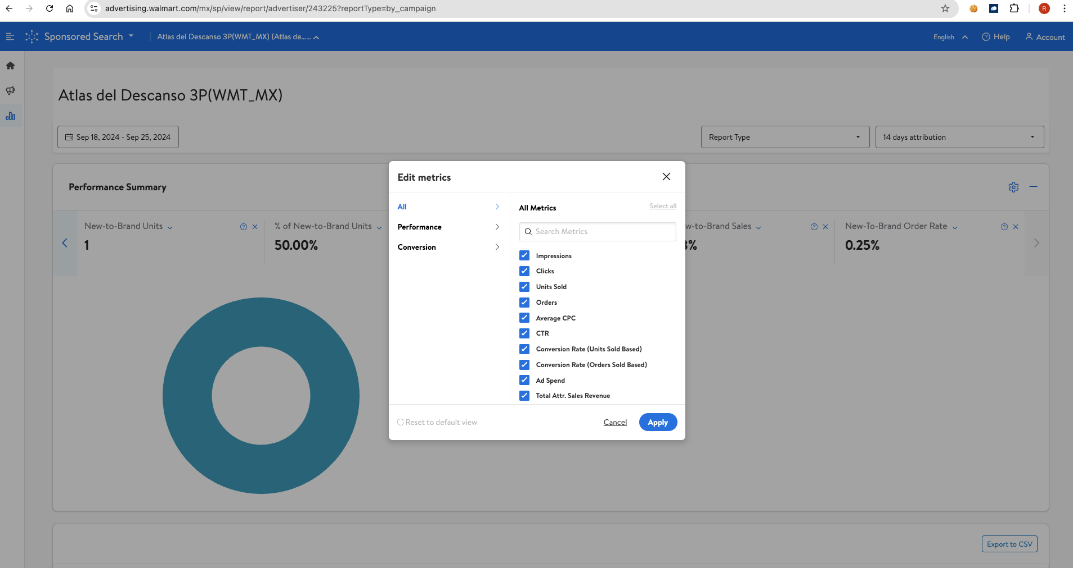Screen dimensions: 1073x568
Task: Collapse Performance Summary with minus icon
Action: 1033,187
